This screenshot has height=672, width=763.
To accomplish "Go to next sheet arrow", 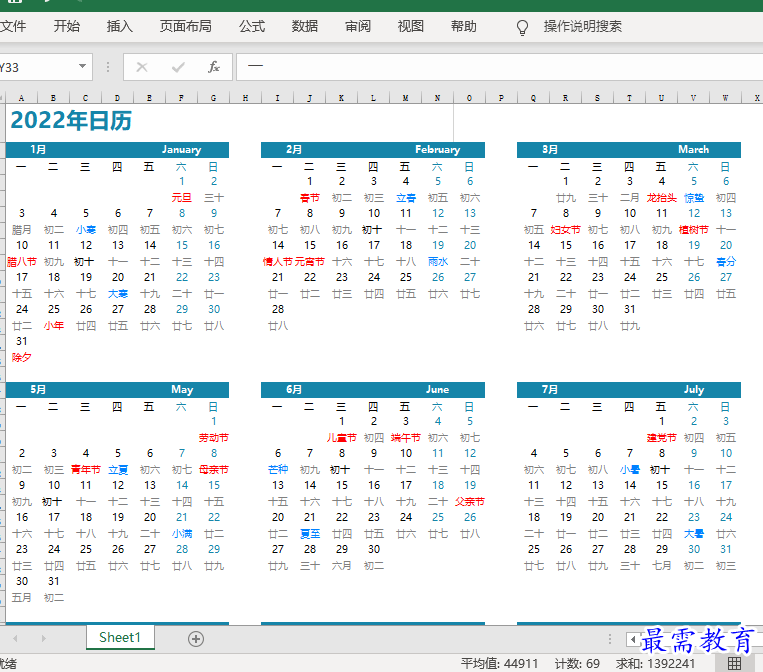I will (44, 638).
